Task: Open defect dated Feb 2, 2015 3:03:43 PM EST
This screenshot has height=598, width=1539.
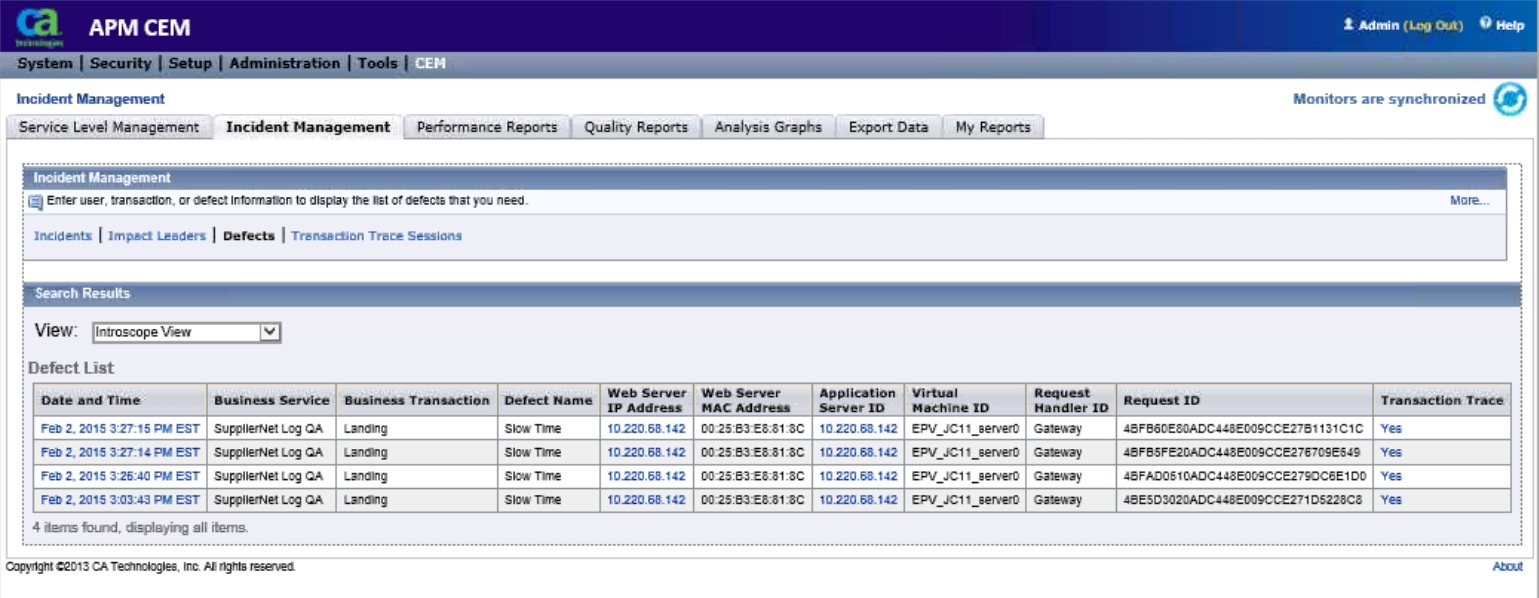Action: (120, 500)
